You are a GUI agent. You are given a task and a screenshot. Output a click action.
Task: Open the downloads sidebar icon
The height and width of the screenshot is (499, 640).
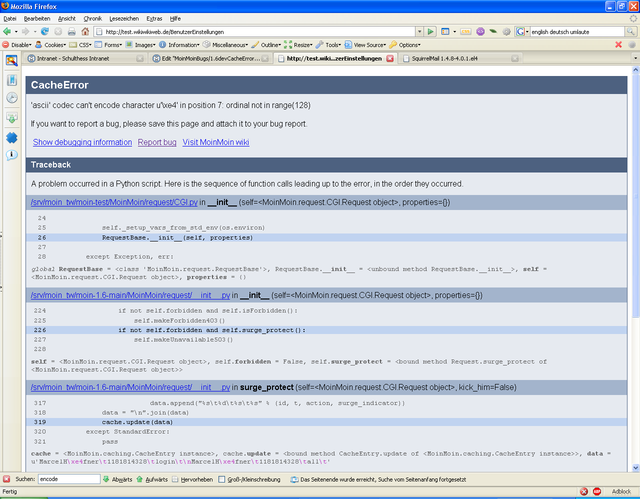tap(11, 117)
